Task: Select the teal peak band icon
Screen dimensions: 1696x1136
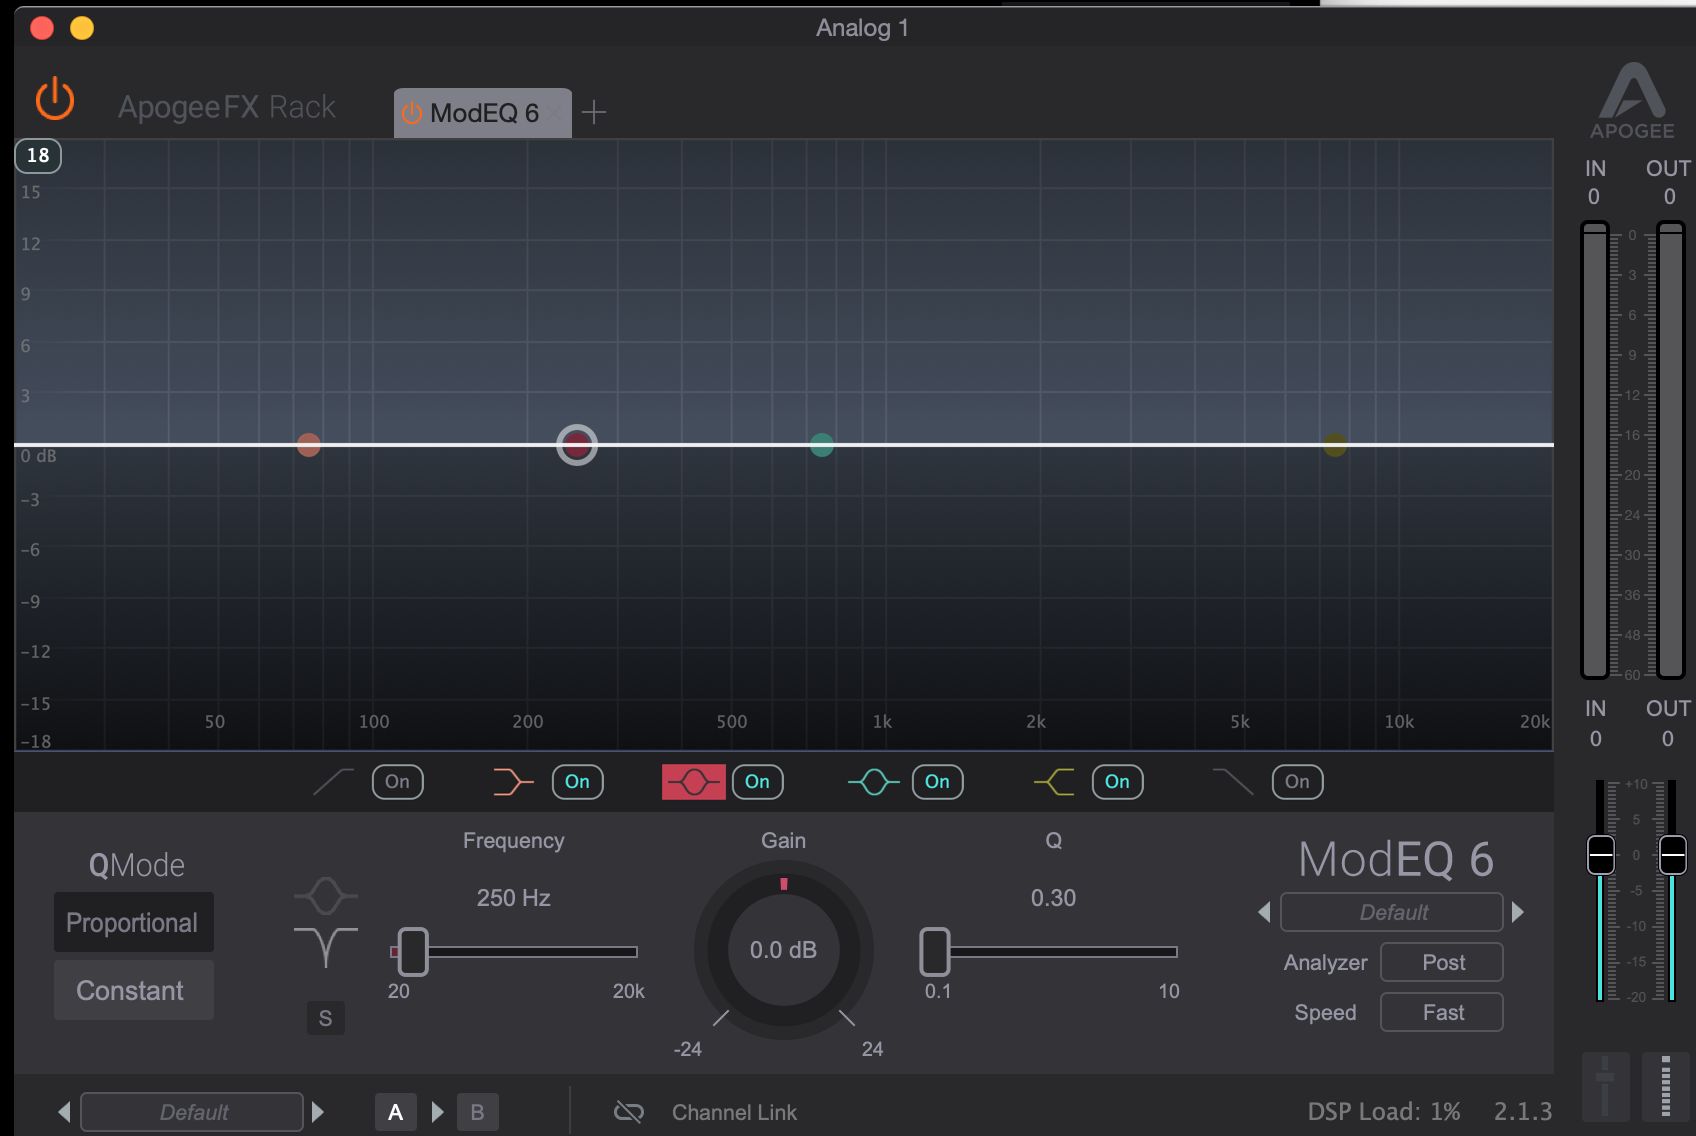Action: pyautogui.click(x=873, y=782)
